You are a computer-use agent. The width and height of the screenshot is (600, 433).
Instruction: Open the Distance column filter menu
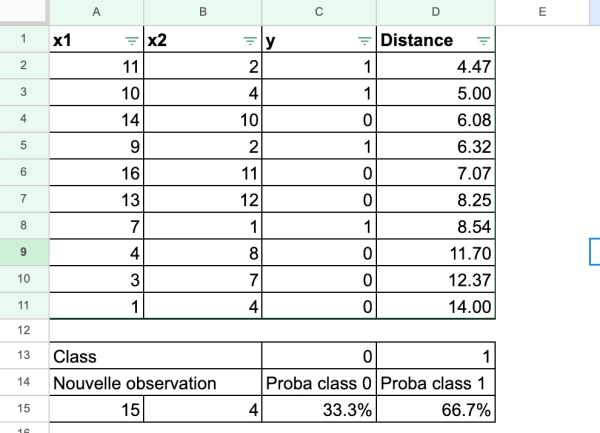click(484, 41)
